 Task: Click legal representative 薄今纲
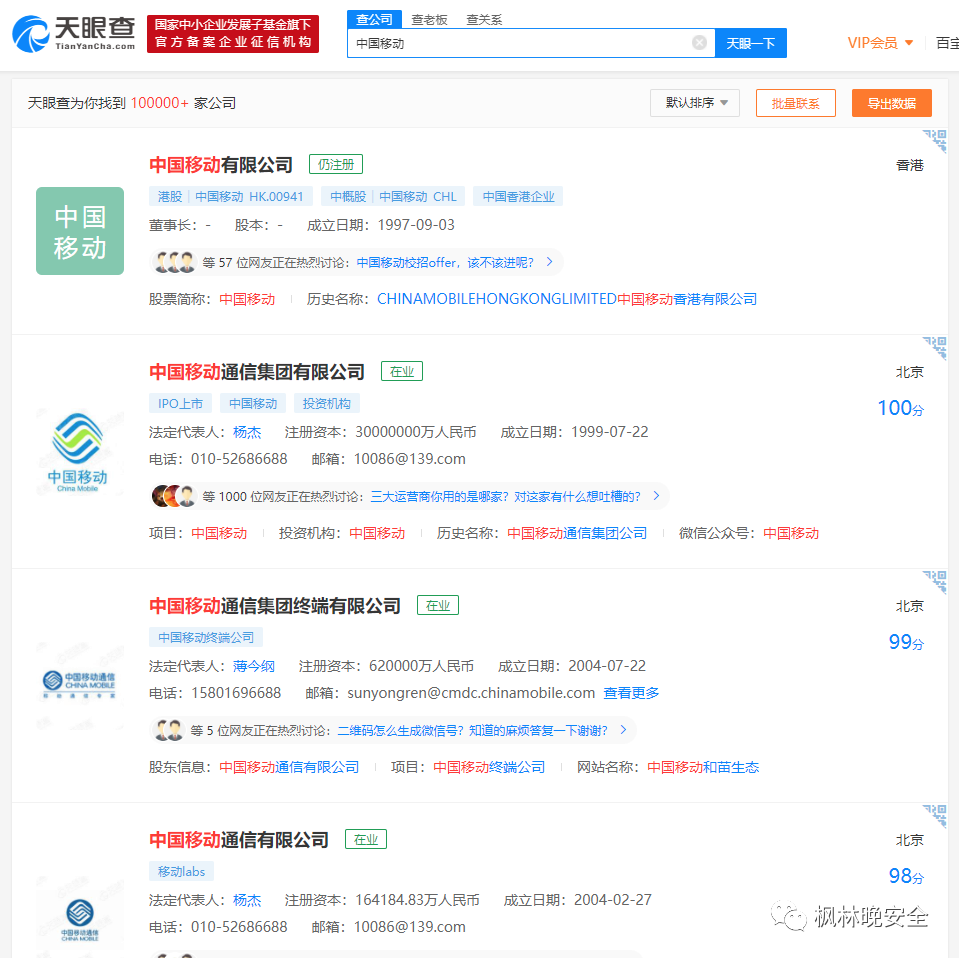[254, 666]
